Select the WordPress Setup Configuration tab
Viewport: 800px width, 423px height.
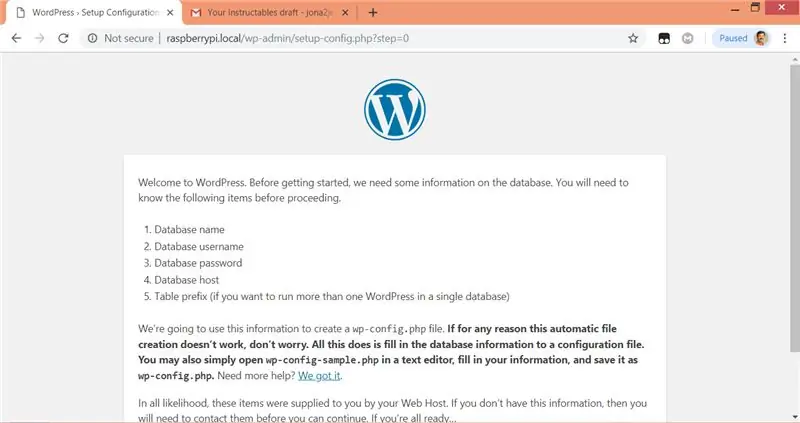pyautogui.click(x=96, y=13)
